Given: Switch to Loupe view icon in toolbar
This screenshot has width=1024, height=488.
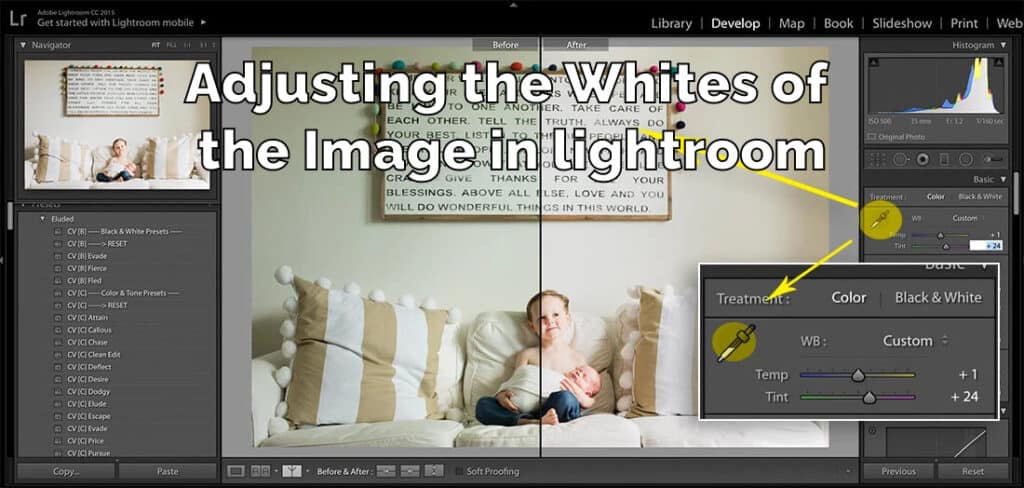Looking at the screenshot, I should click(236, 471).
